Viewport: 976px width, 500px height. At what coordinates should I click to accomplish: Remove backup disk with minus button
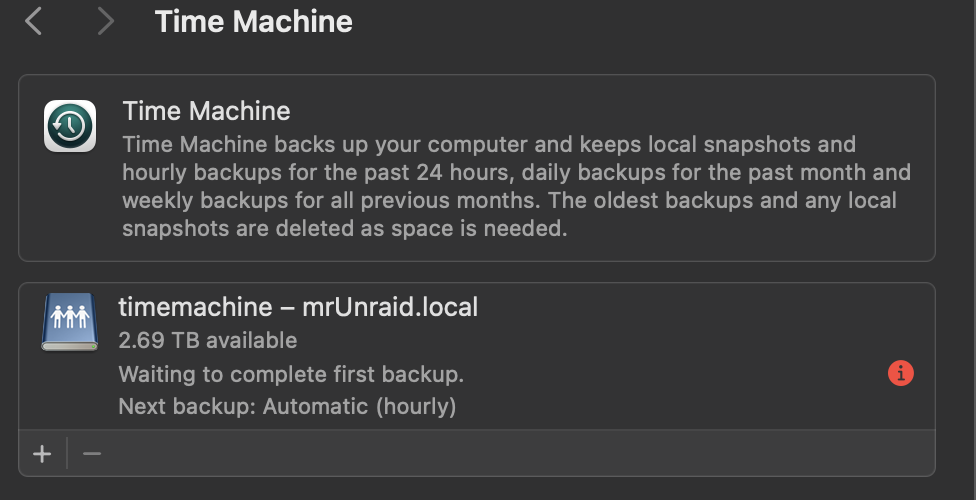(x=92, y=454)
